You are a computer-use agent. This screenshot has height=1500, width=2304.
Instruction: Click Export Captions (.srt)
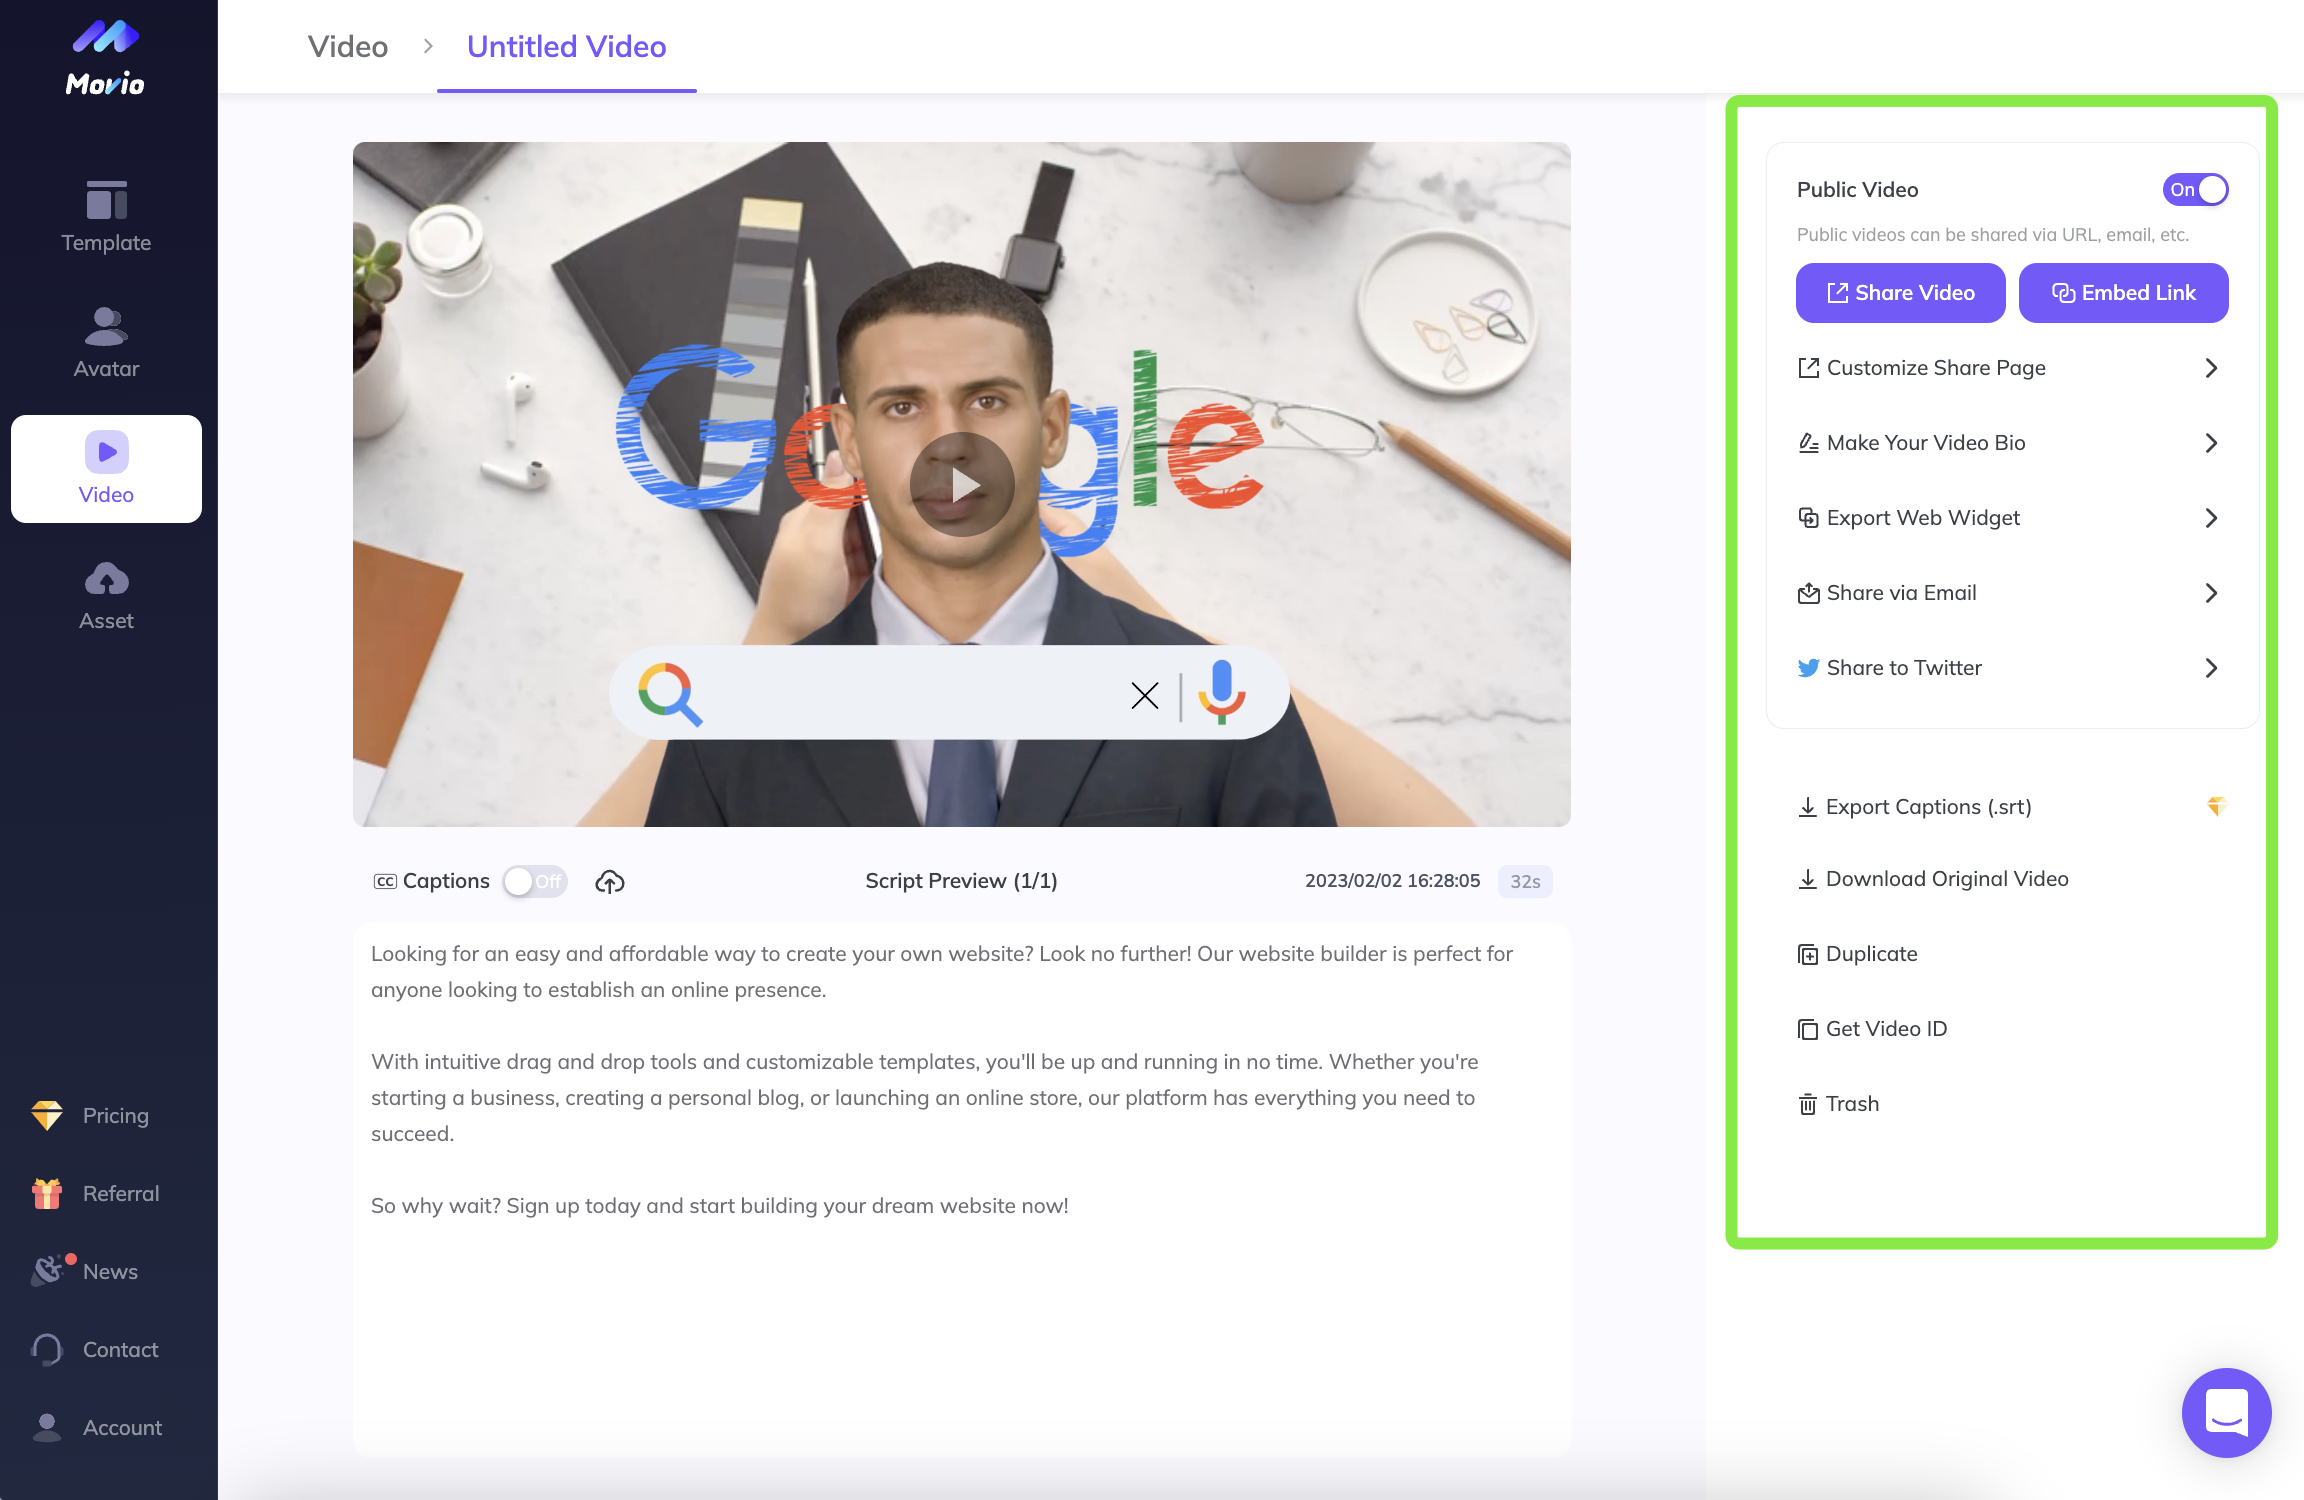coord(1928,807)
